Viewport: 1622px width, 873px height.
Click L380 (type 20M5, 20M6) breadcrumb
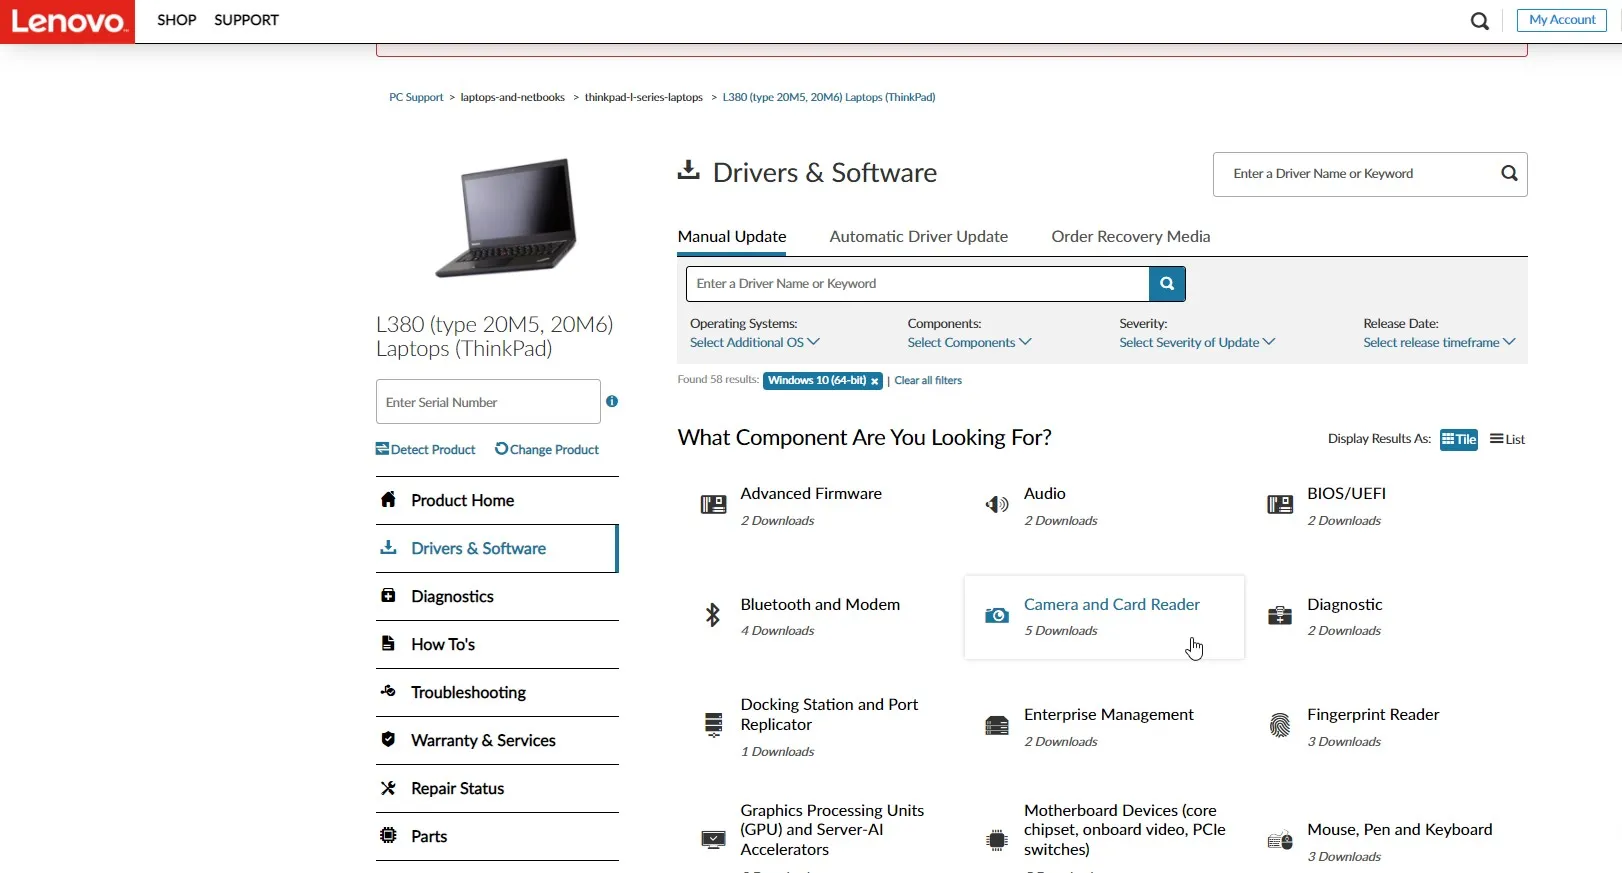[829, 98]
